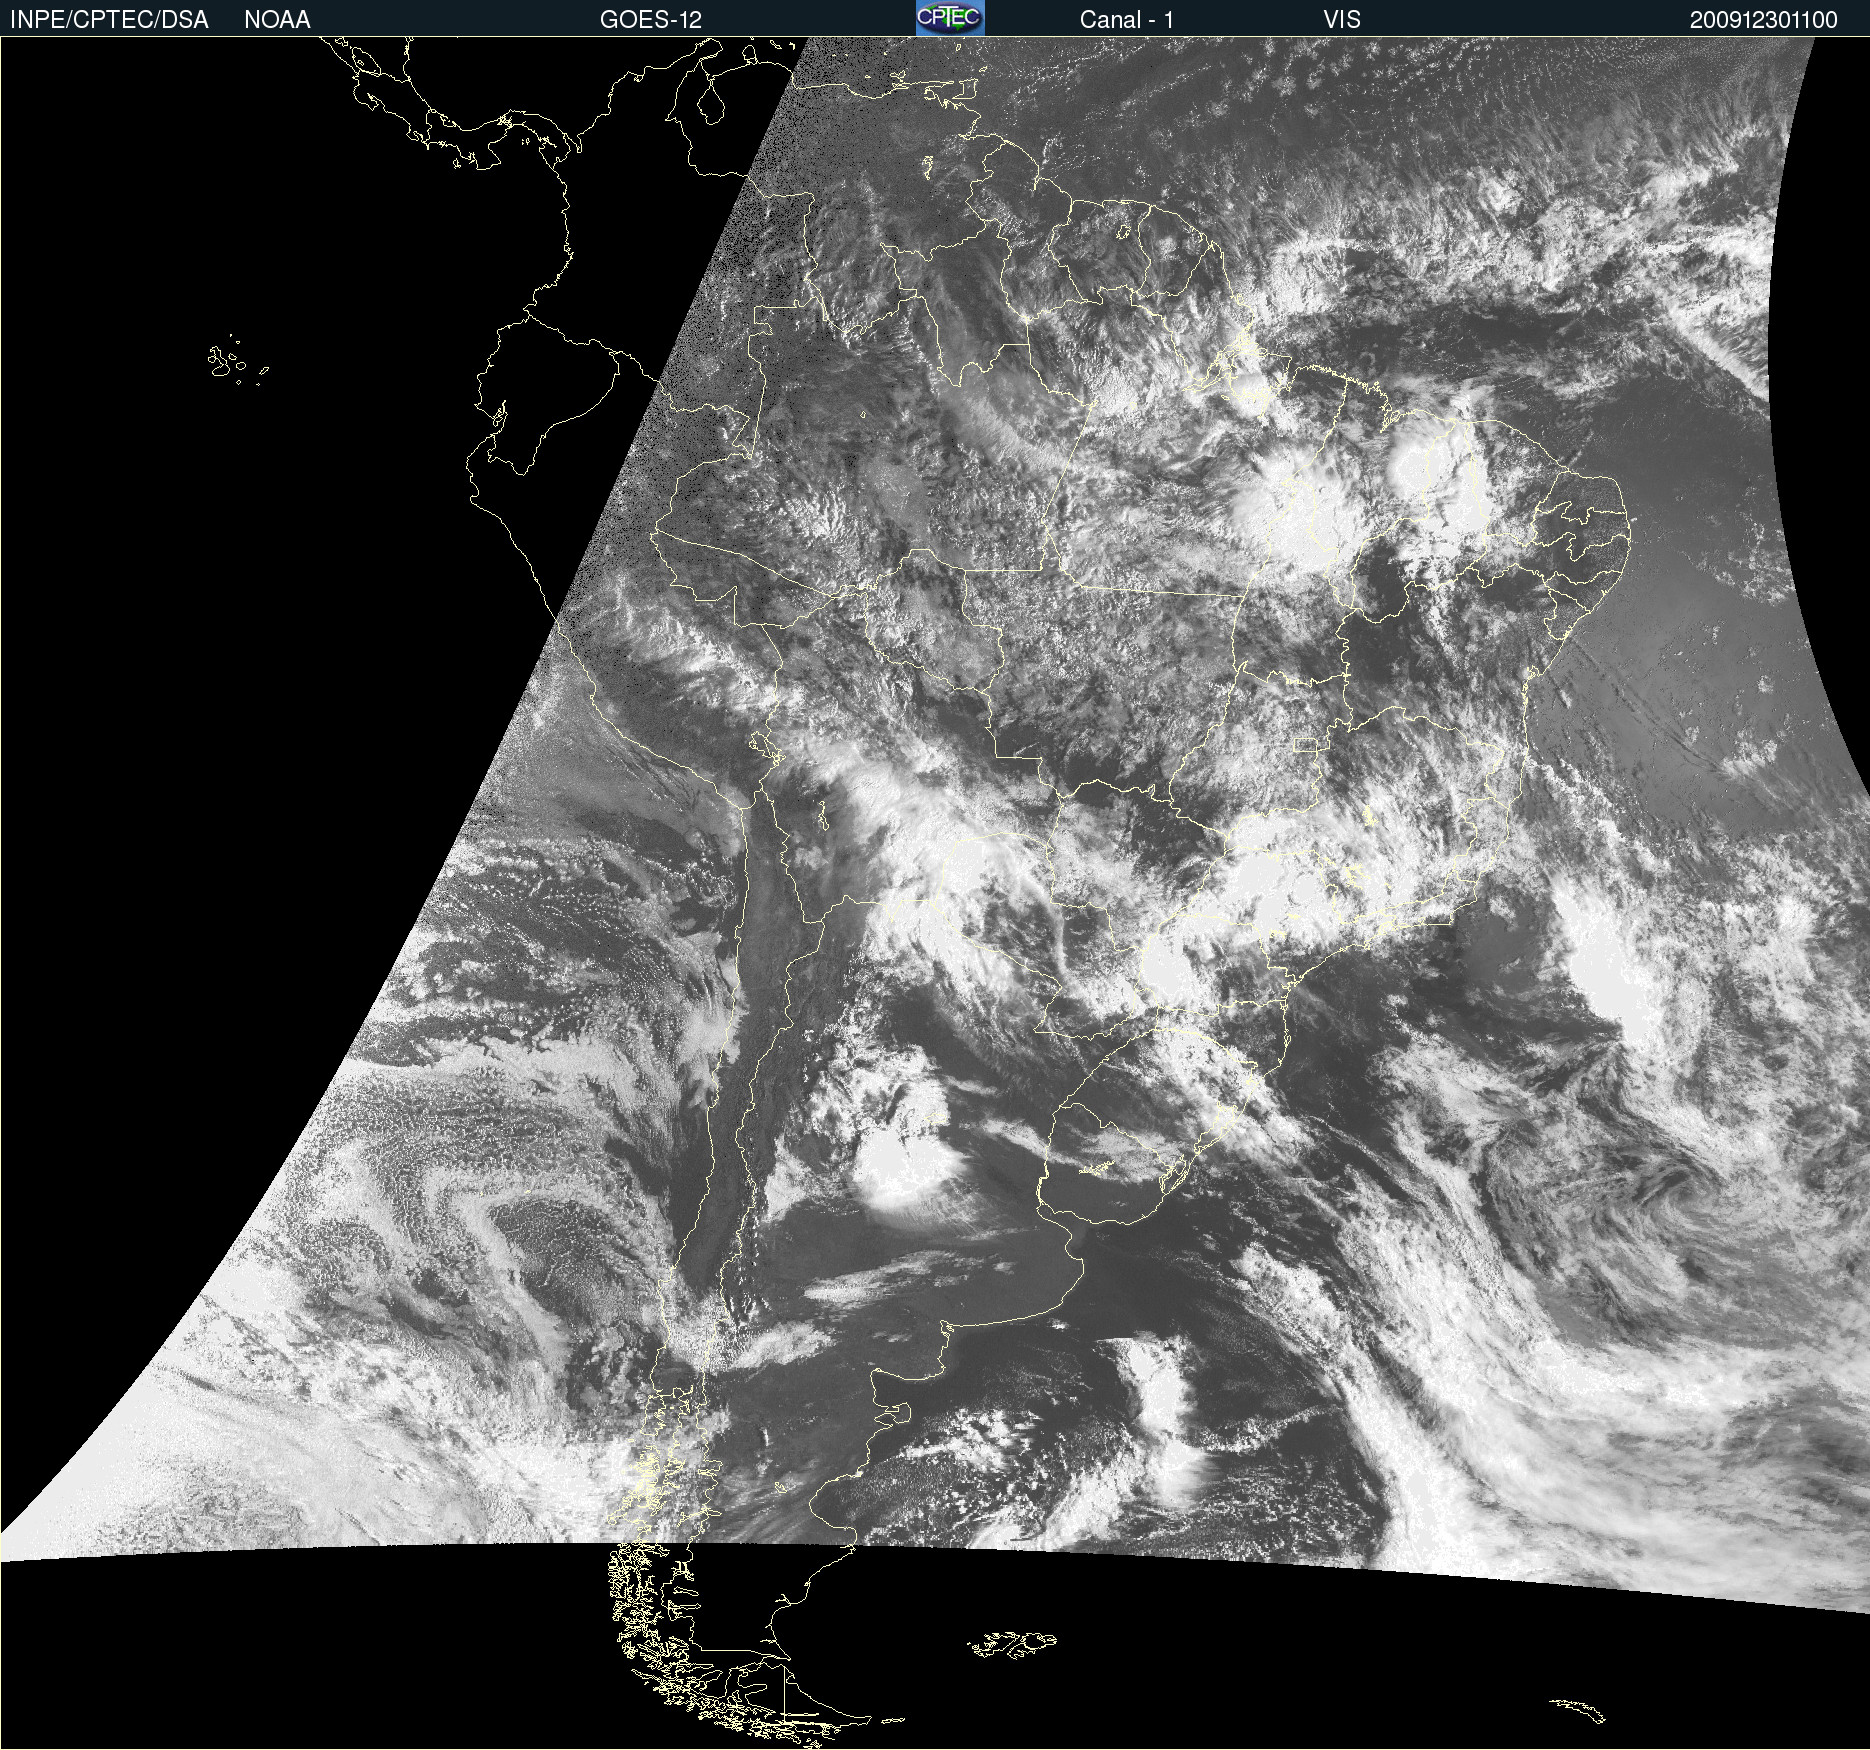This screenshot has height=1750, width=1870.
Task: Click the 200912301100 timestamp
Action: (1763, 20)
